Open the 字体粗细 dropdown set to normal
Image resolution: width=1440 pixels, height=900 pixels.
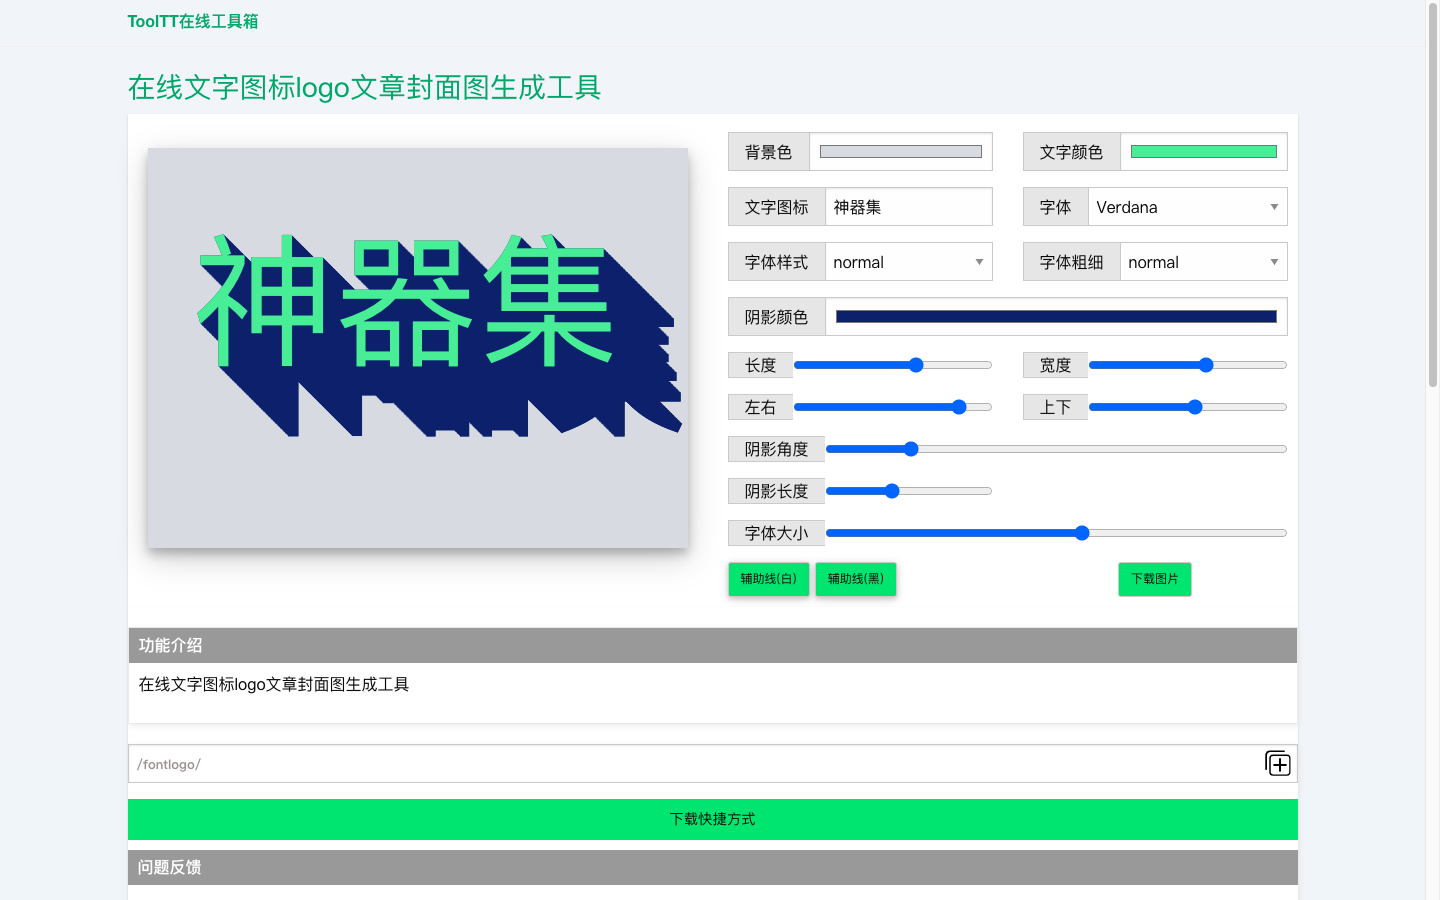click(x=1203, y=261)
